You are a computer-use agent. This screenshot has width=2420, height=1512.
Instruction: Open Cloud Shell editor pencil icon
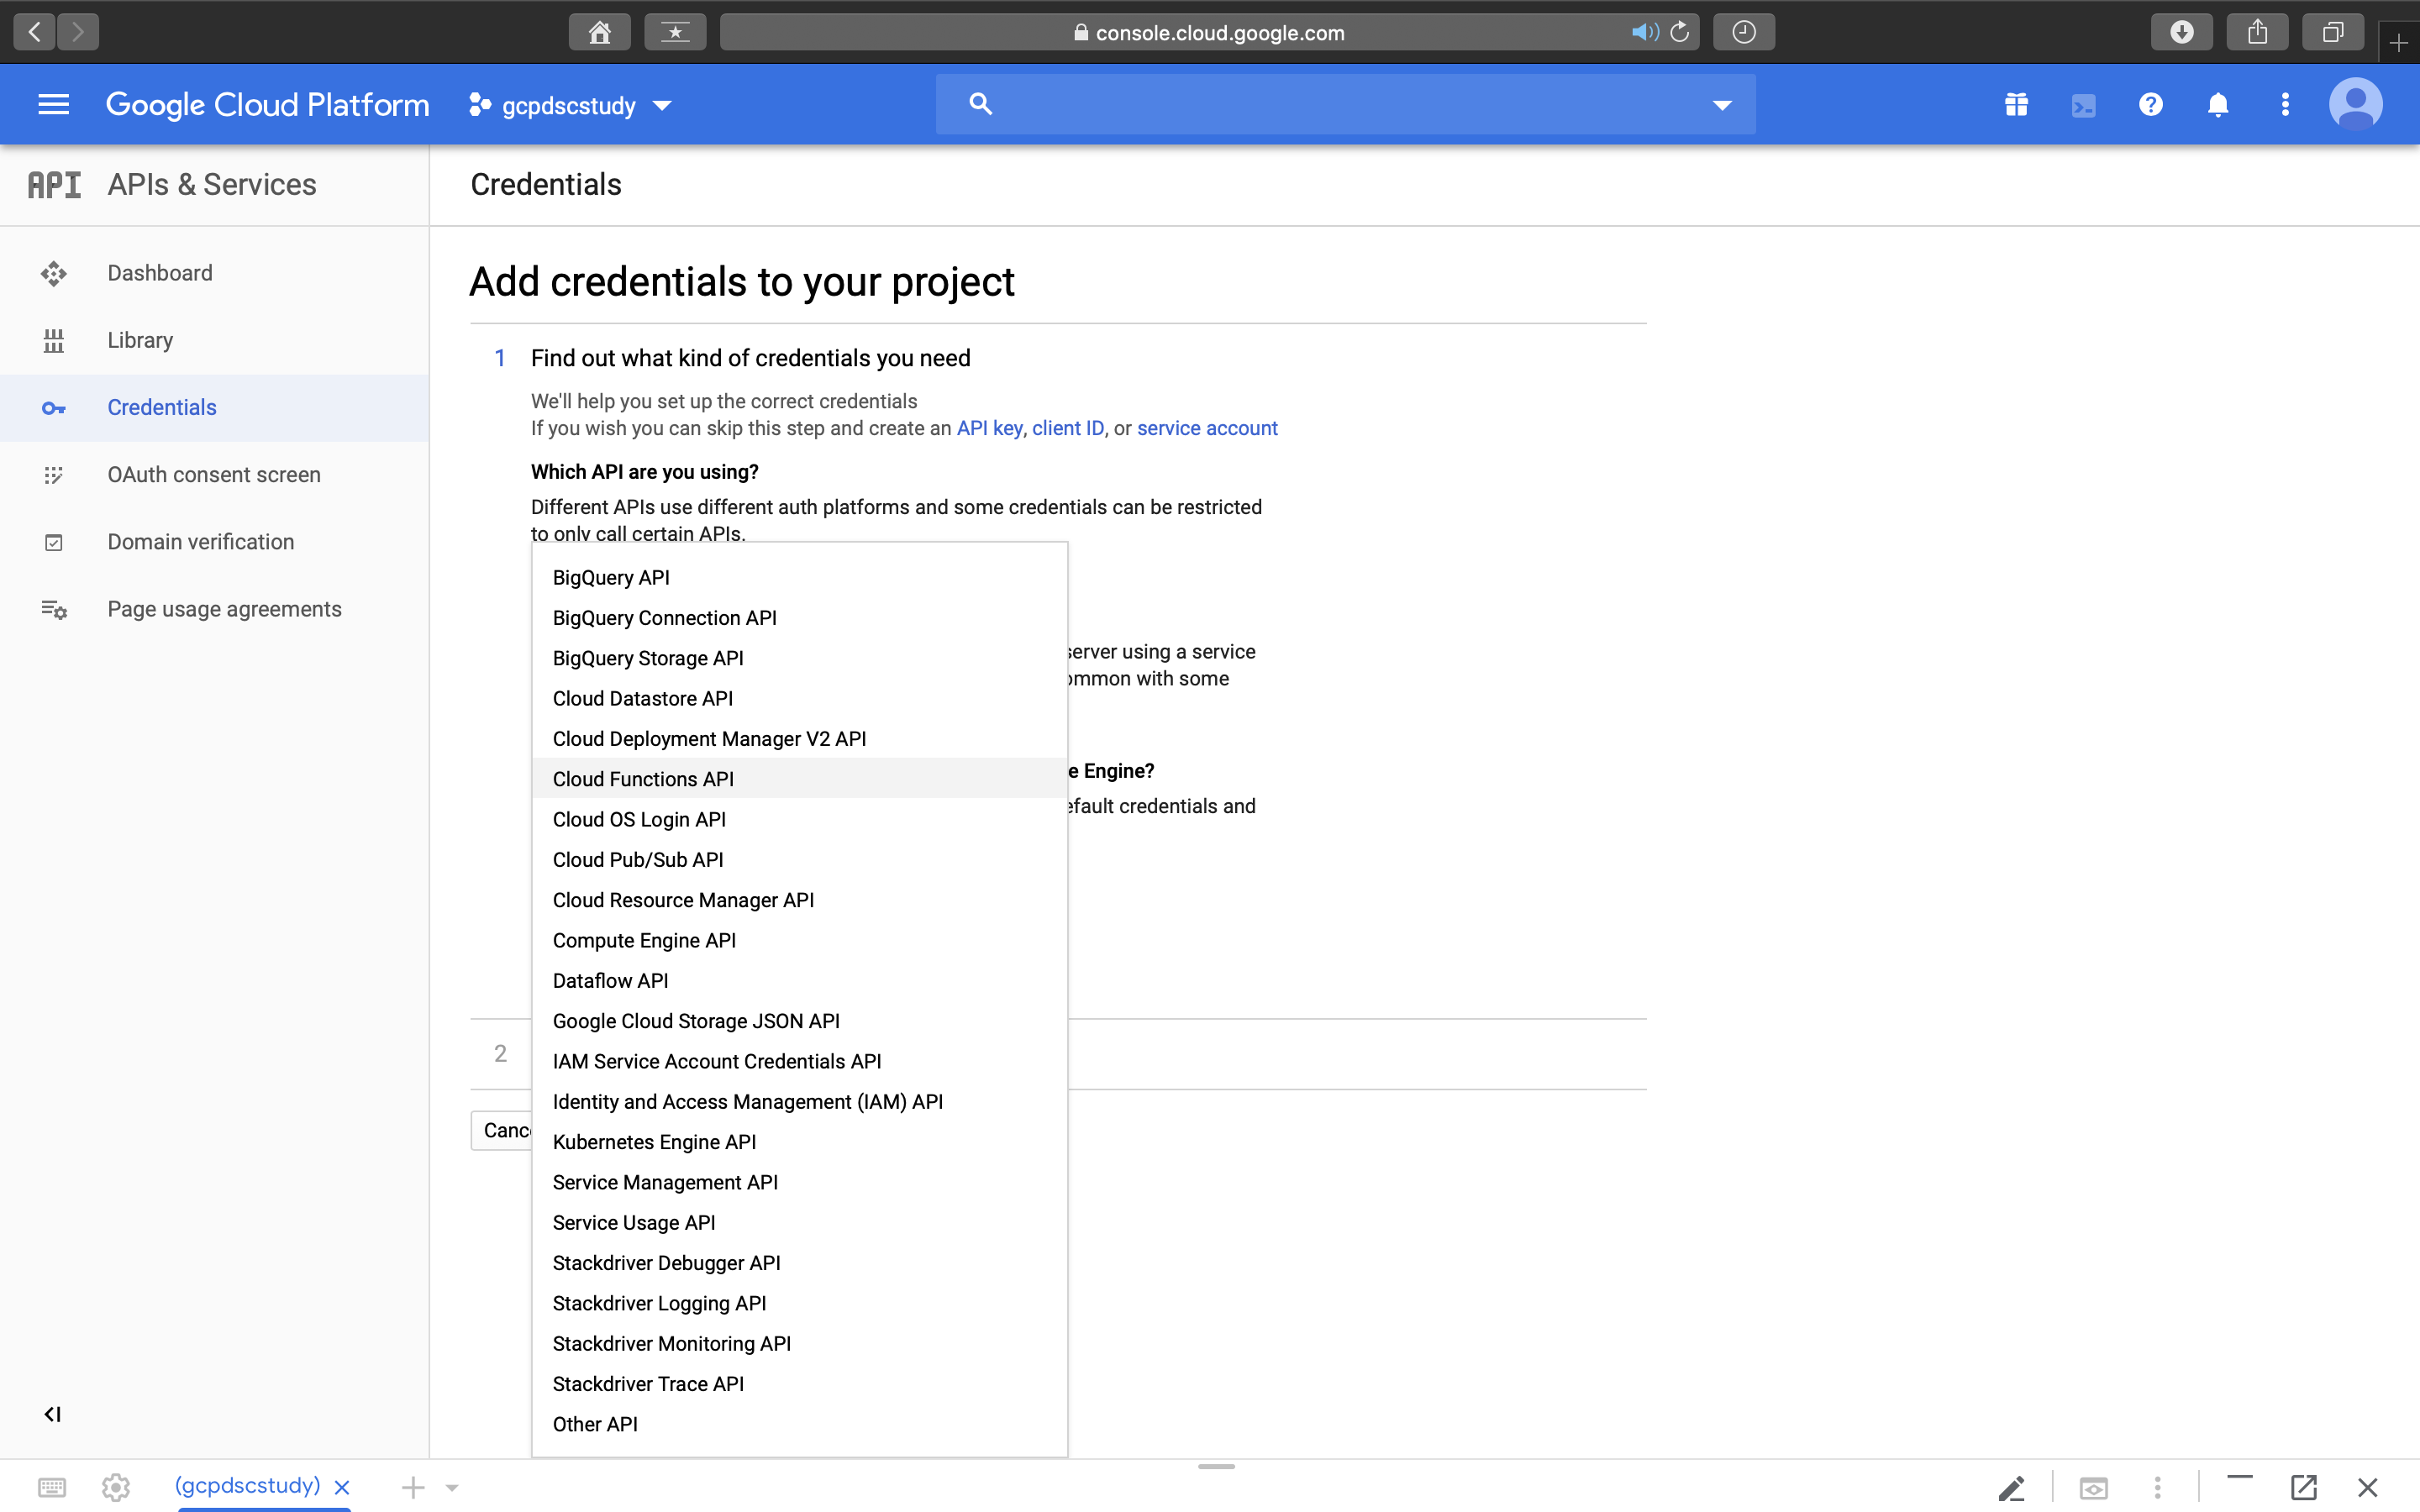(x=2011, y=1488)
